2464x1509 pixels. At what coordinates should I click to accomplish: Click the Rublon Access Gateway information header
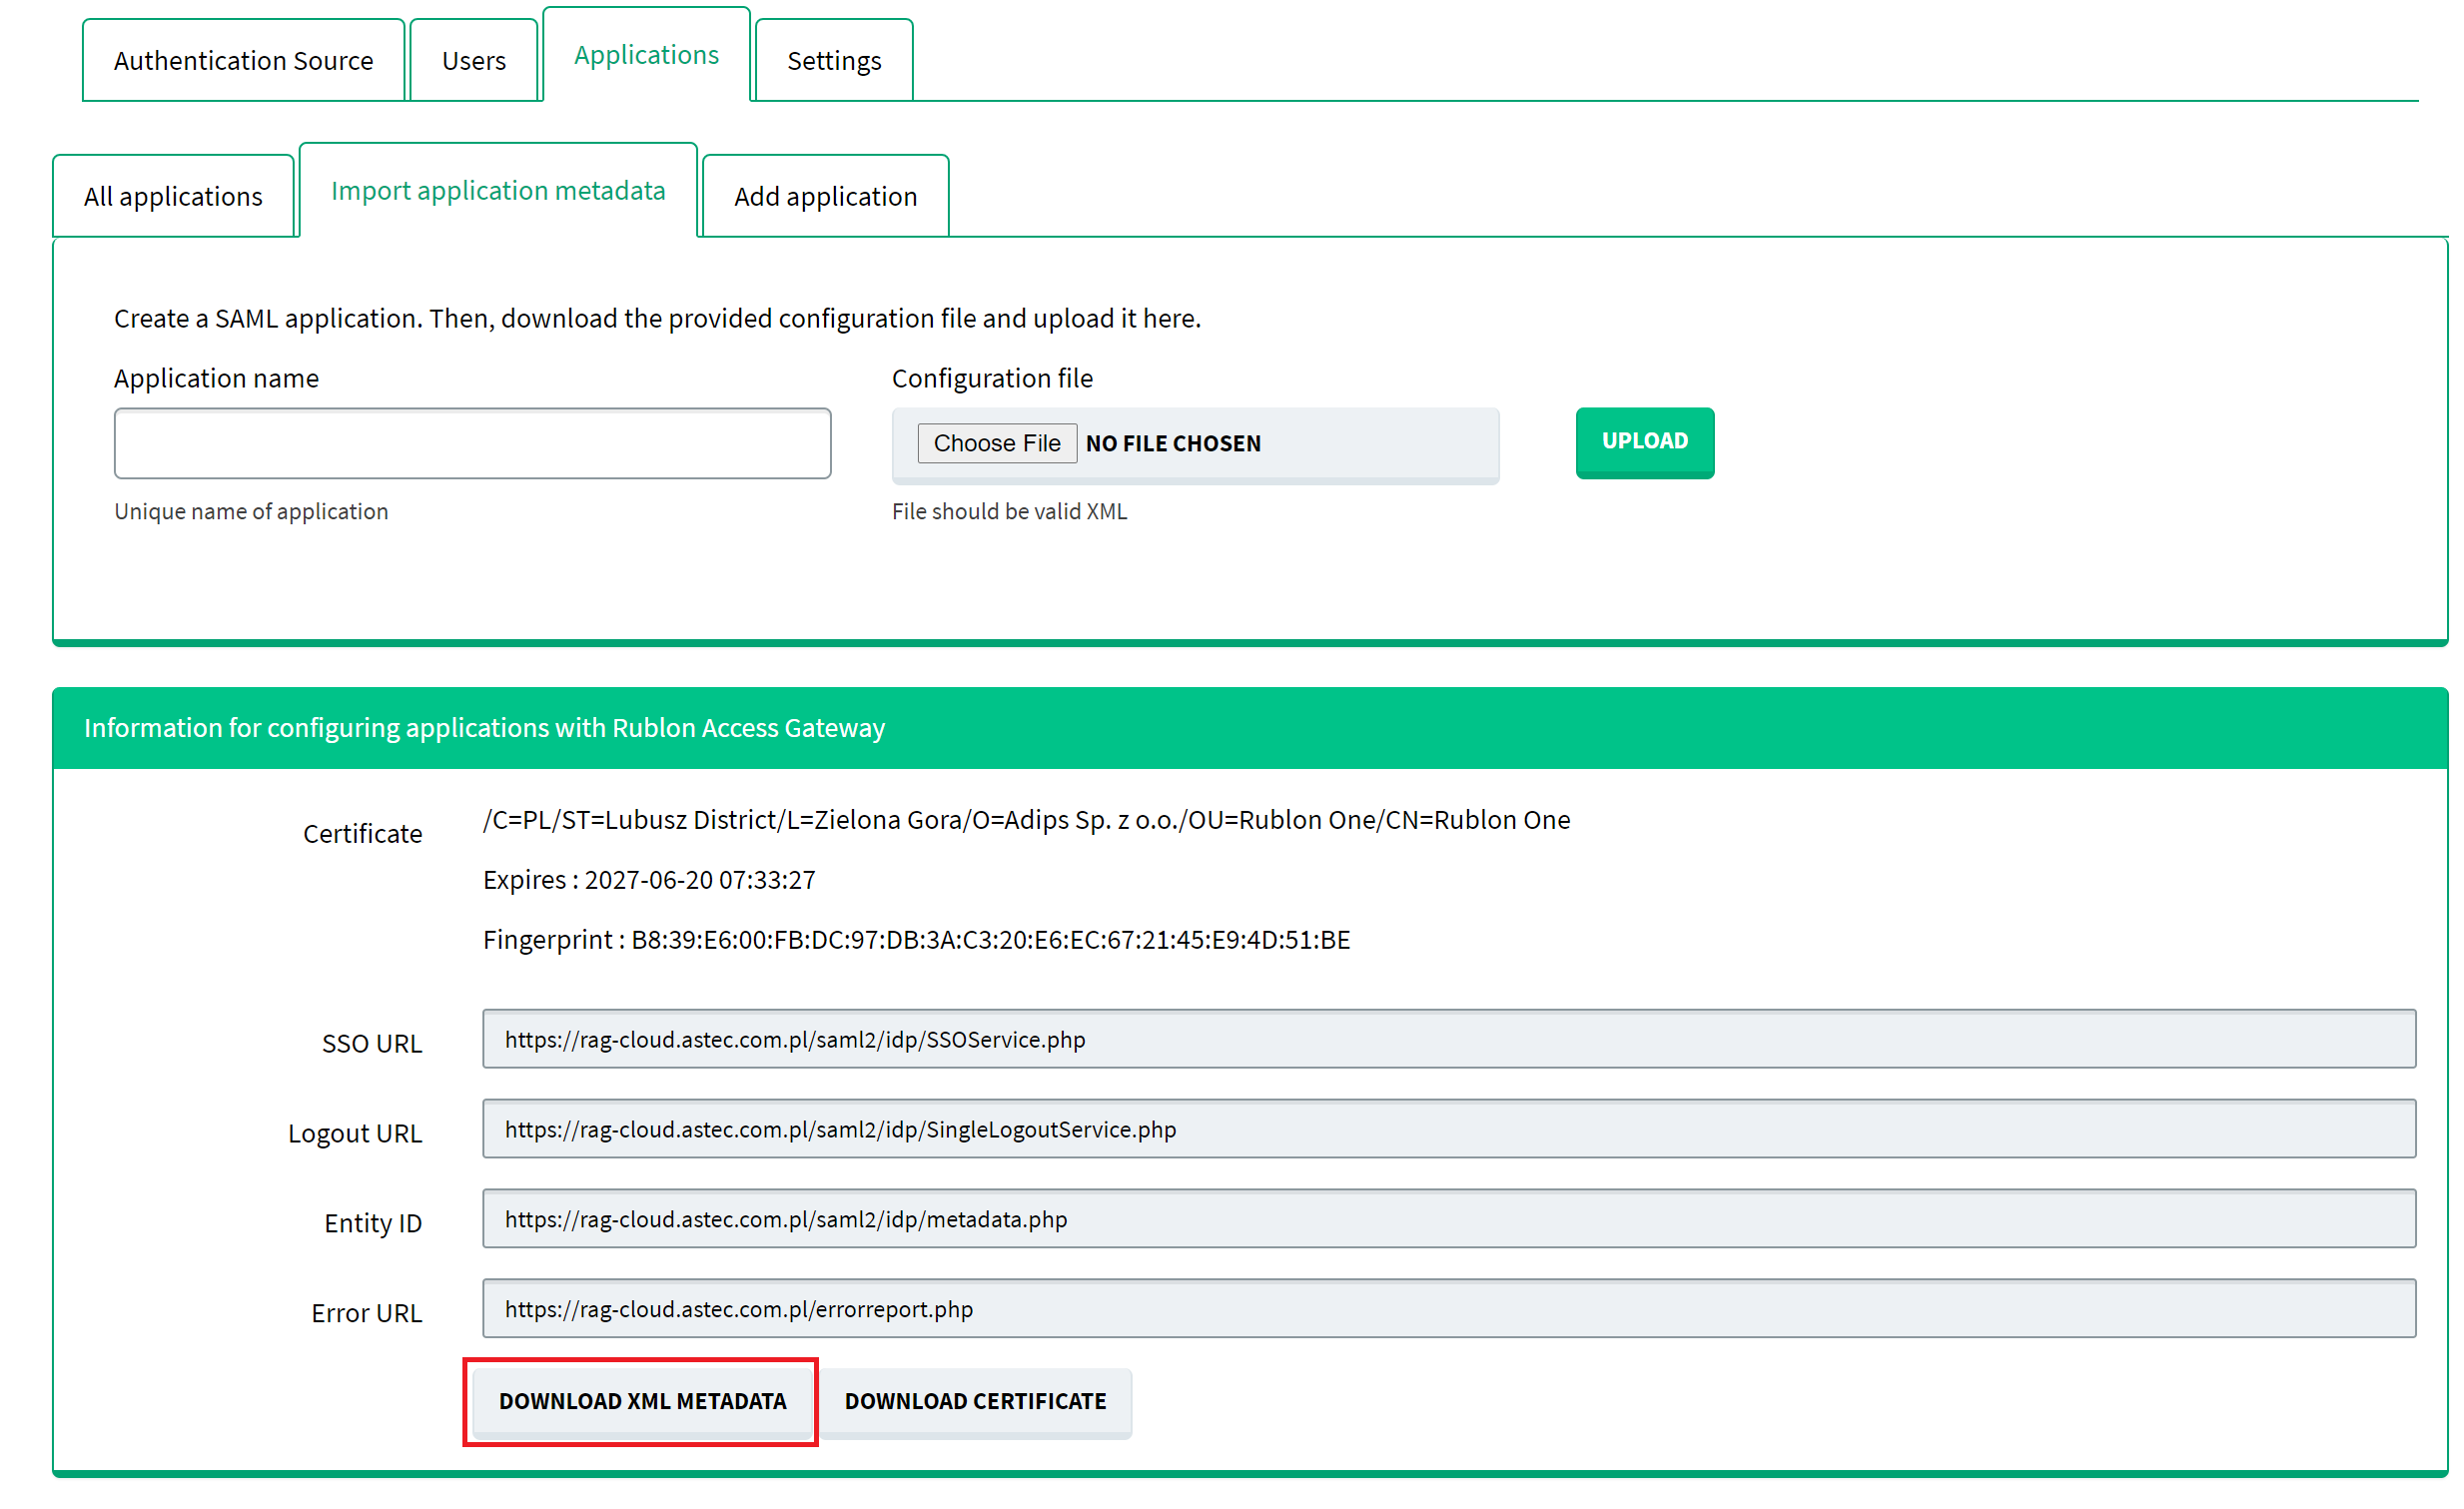click(484, 728)
